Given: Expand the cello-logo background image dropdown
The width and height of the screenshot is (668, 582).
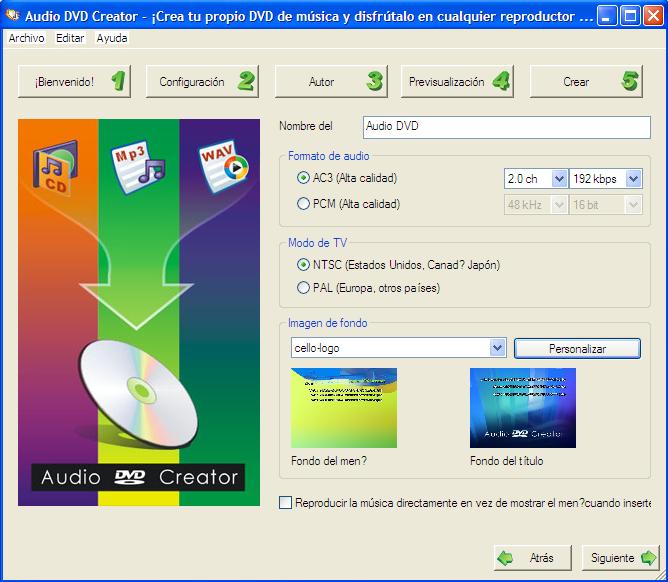Looking at the screenshot, I should pyautogui.click(x=497, y=348).
